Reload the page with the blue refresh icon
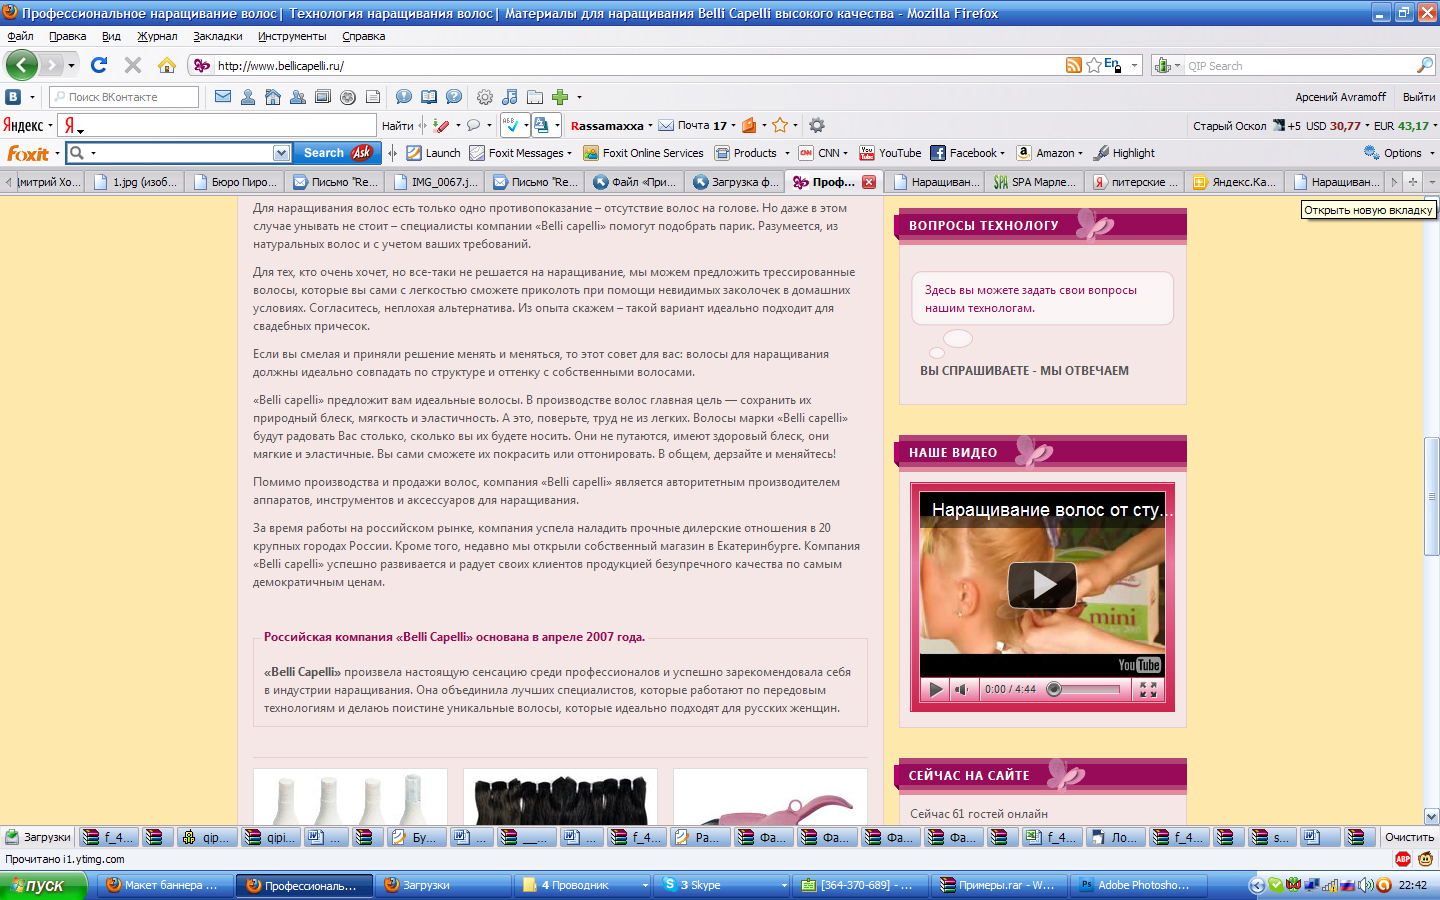This screenshot has height=900, width=1440. pyautogui.click(x=99, y=65)
